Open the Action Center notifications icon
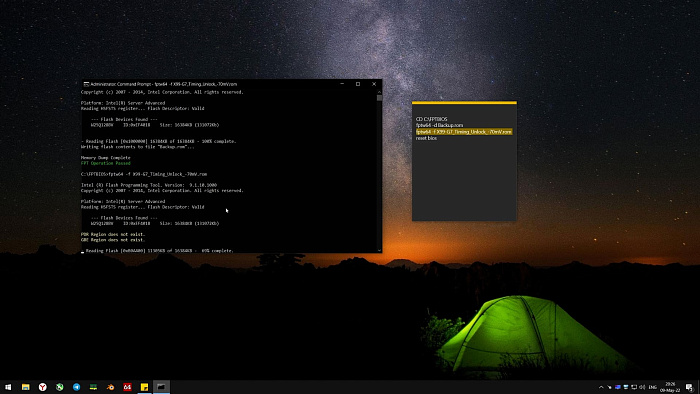700x394 pixels. pyautogui.click(x=689, y=387)
